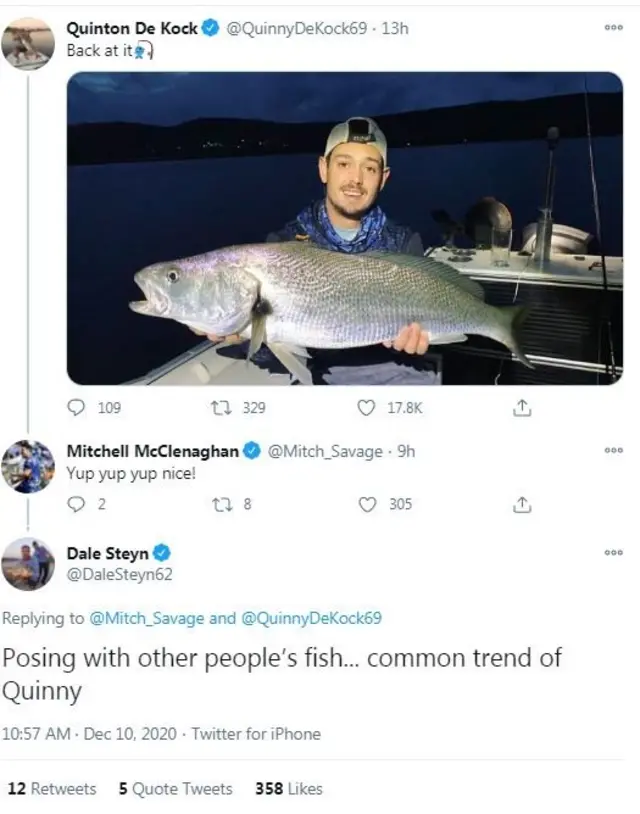Open the Twitter for iPhone source link
Viewport: 640px width, 814px height.
point(256,734)
